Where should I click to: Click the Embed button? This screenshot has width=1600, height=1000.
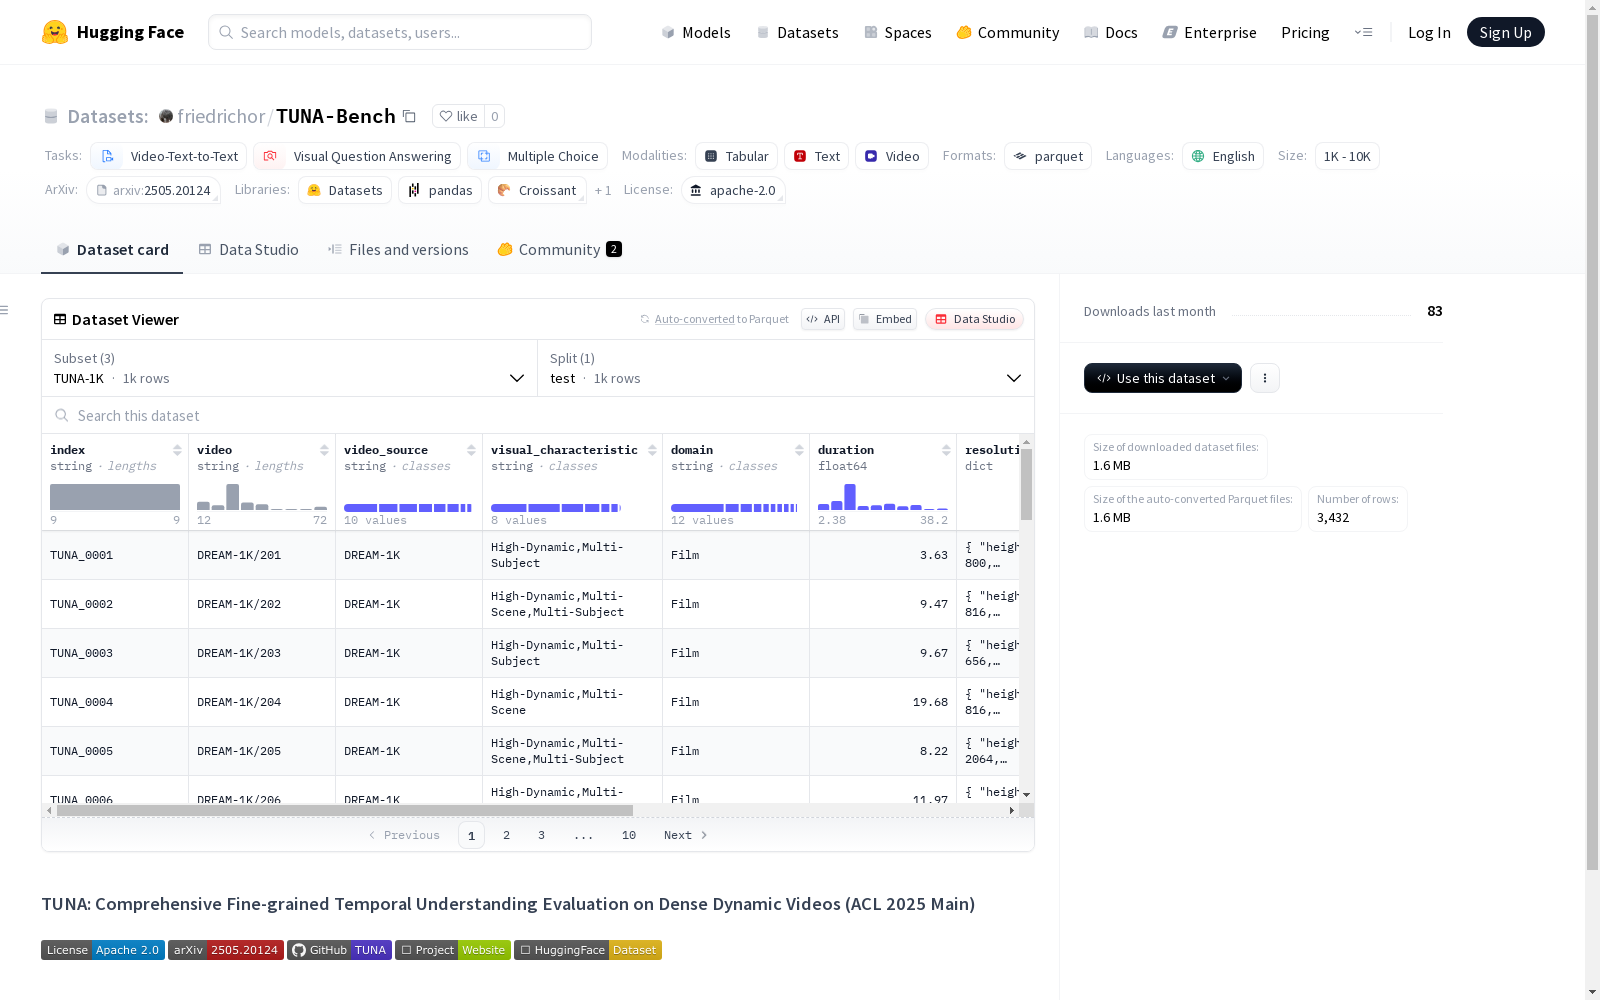[x=885, y=319]
